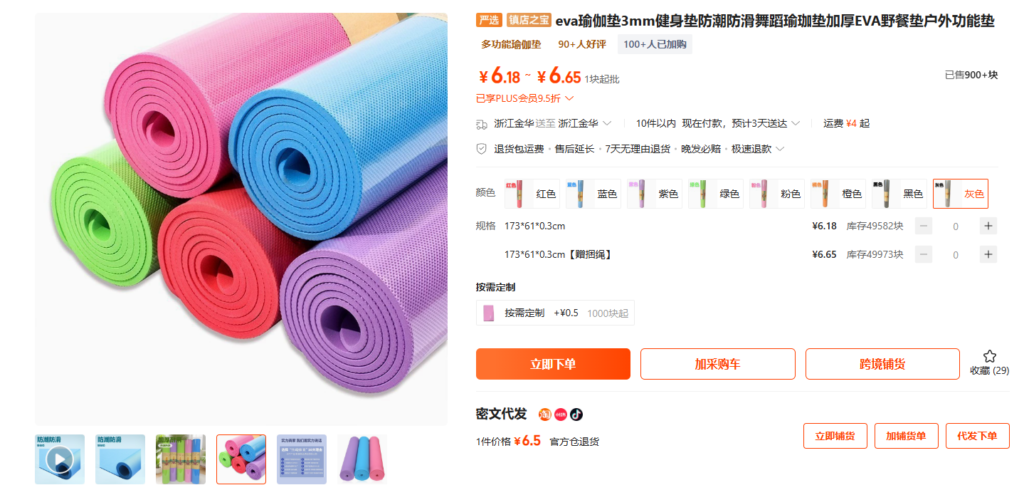Click the shield guarantee icon
The width and height of the screenshot is (1024, 495).
click(x=482, y=149)
